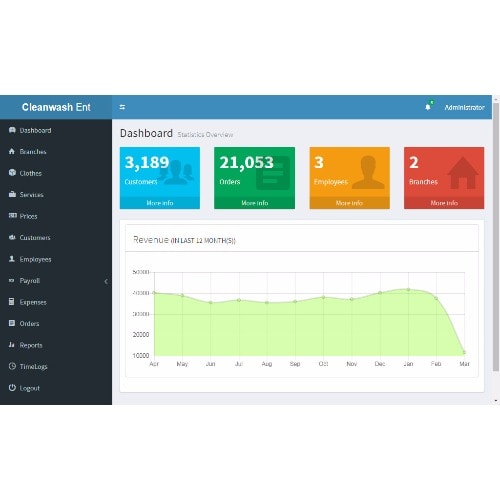The image size is (500, 500).
Task: Click More info on Employees card
Action: pyautogui.click(x=349, y=203)
